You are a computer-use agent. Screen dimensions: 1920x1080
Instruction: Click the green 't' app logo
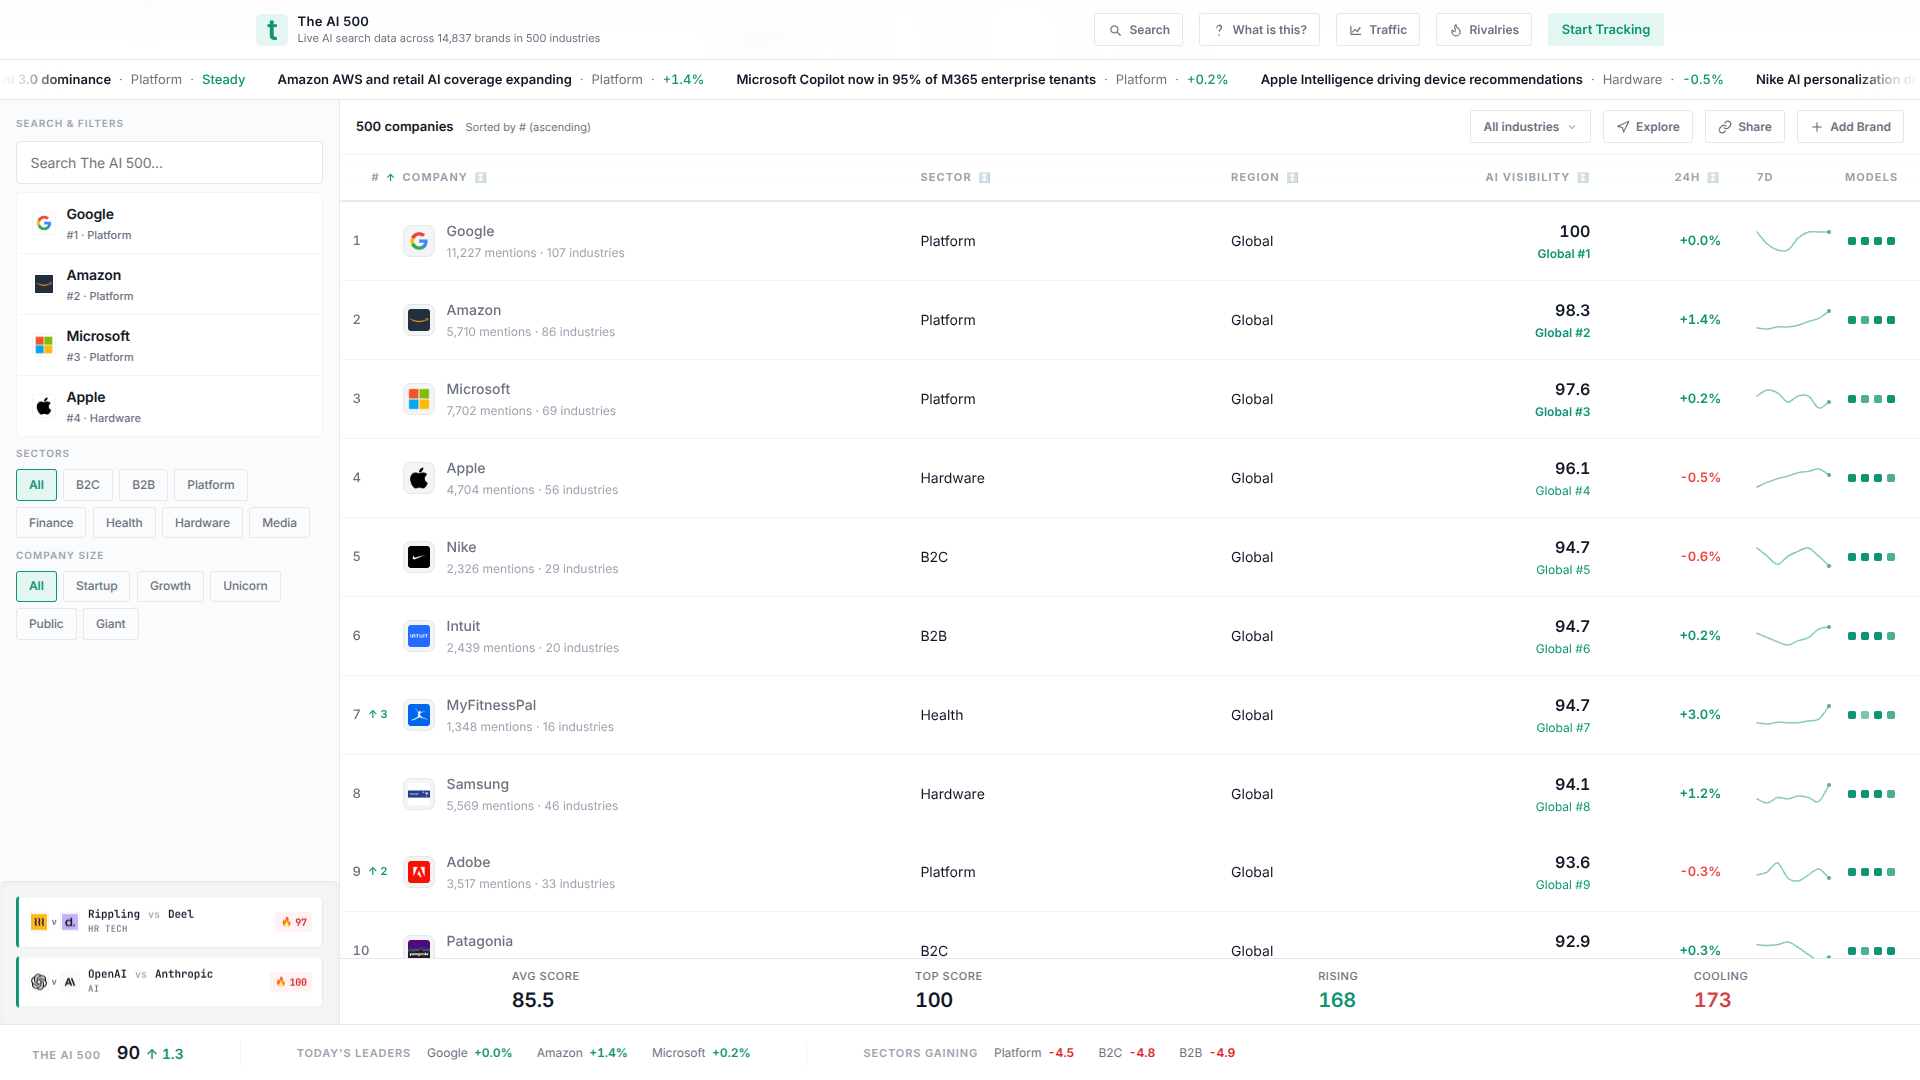[271, 30]
